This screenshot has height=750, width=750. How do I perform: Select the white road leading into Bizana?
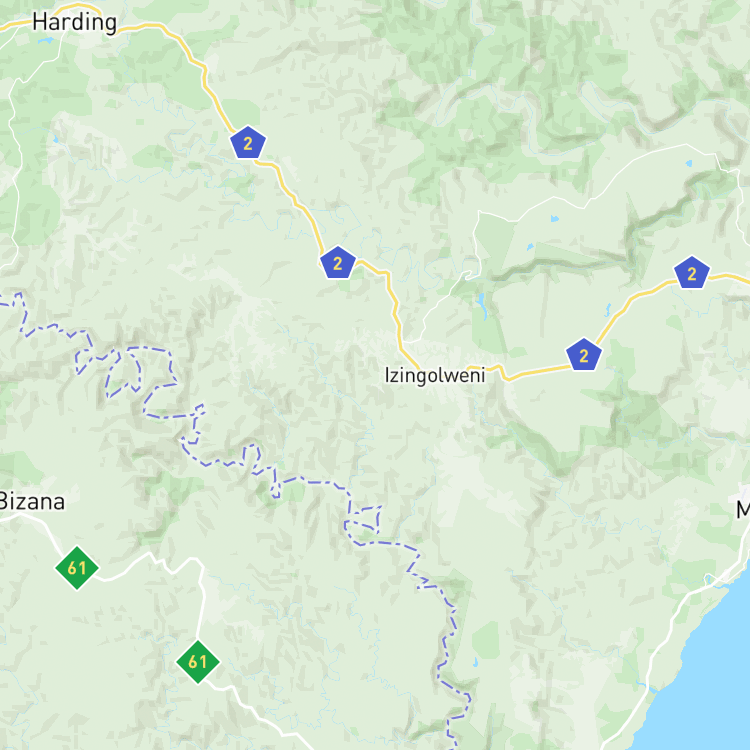(42, 526)
